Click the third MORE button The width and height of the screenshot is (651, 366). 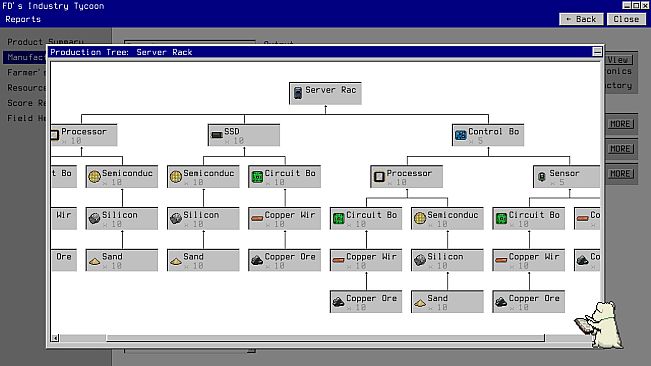coord(620,174)
